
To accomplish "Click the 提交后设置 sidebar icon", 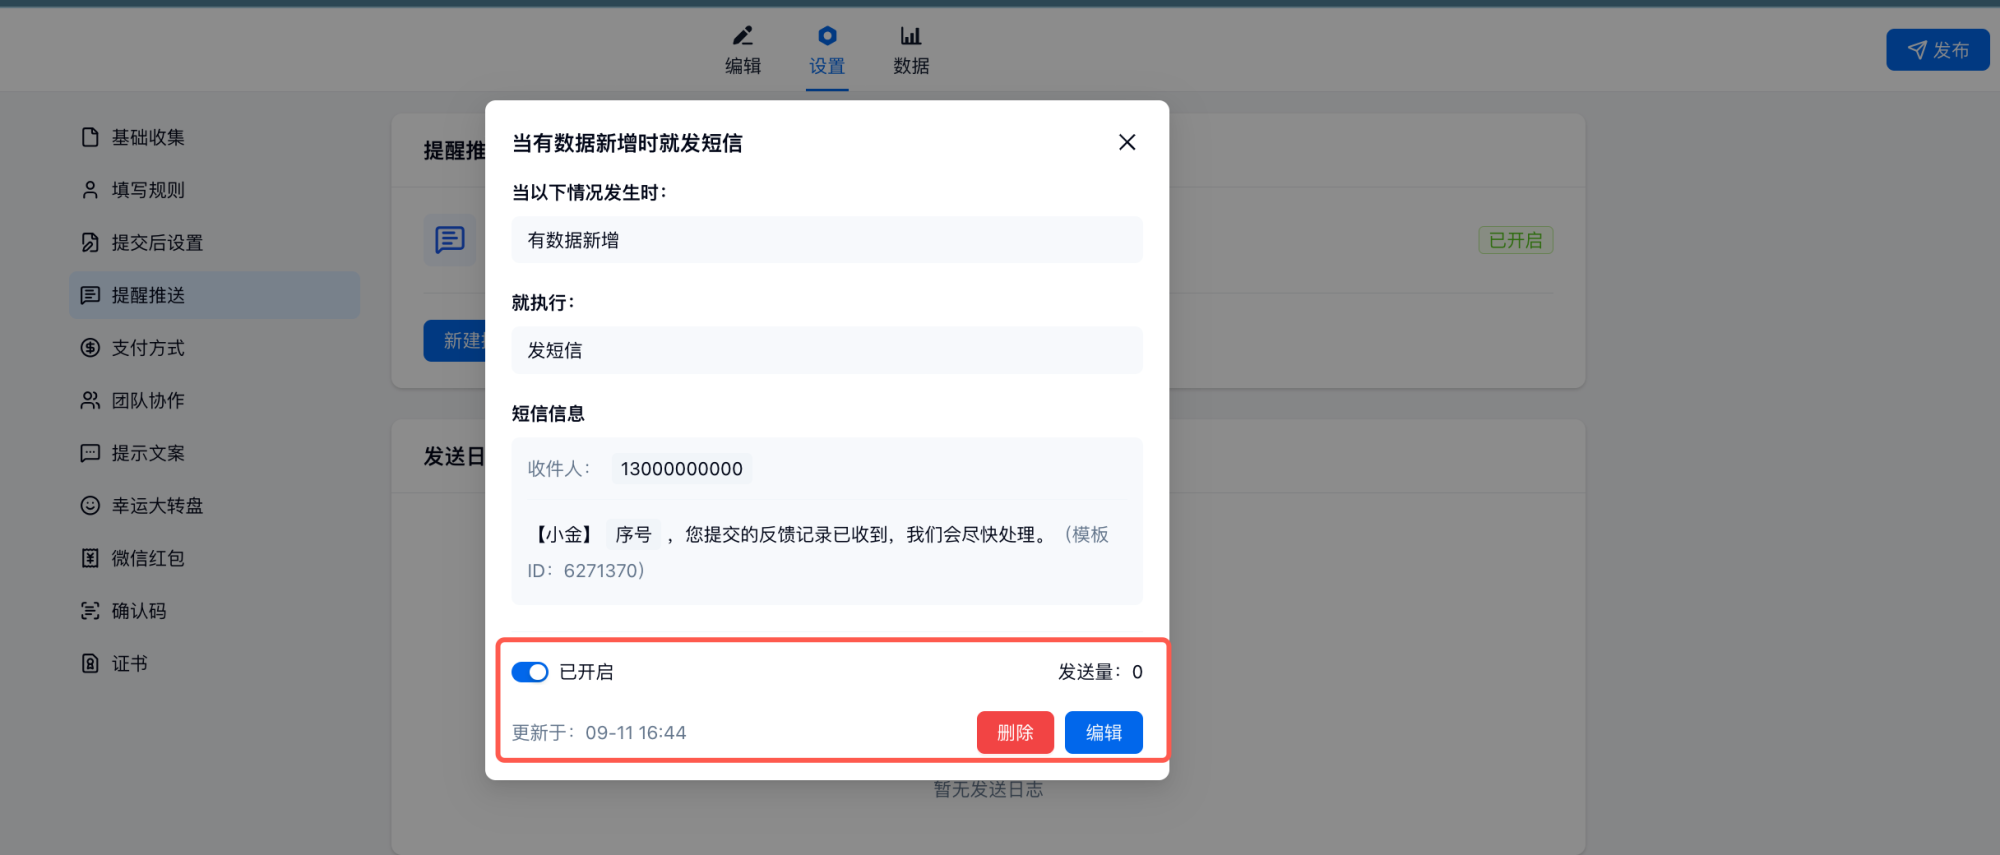I will point(90,243).
